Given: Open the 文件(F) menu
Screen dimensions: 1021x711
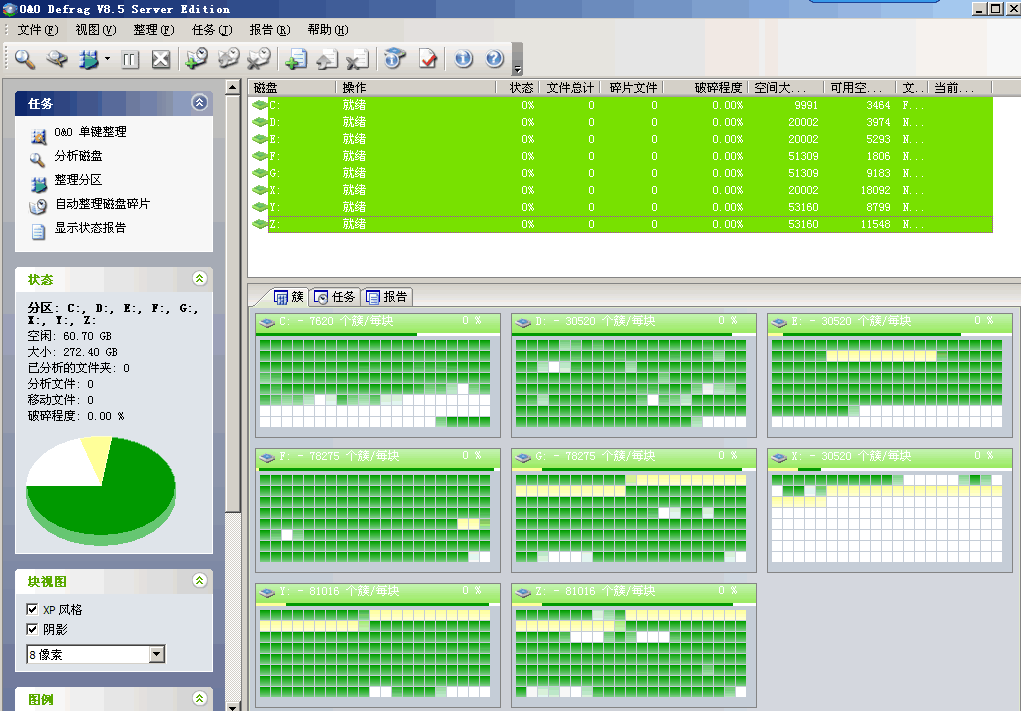Looking at the screenshot, I should point(38,30).
